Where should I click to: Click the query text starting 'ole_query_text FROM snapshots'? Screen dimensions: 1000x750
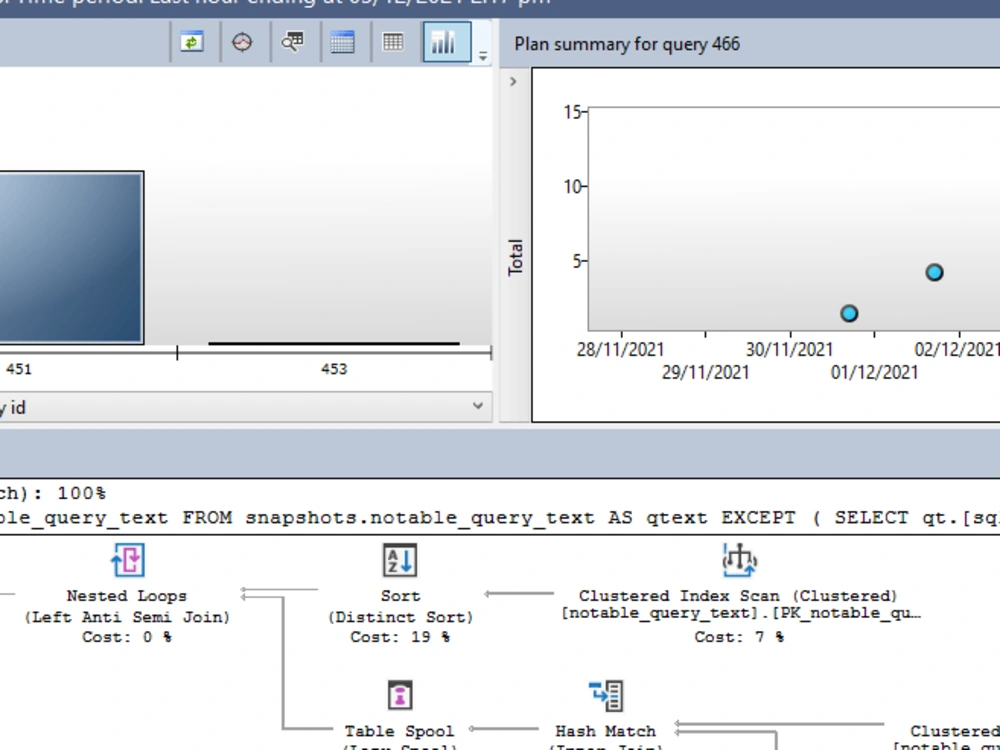(x=500, y=517)
